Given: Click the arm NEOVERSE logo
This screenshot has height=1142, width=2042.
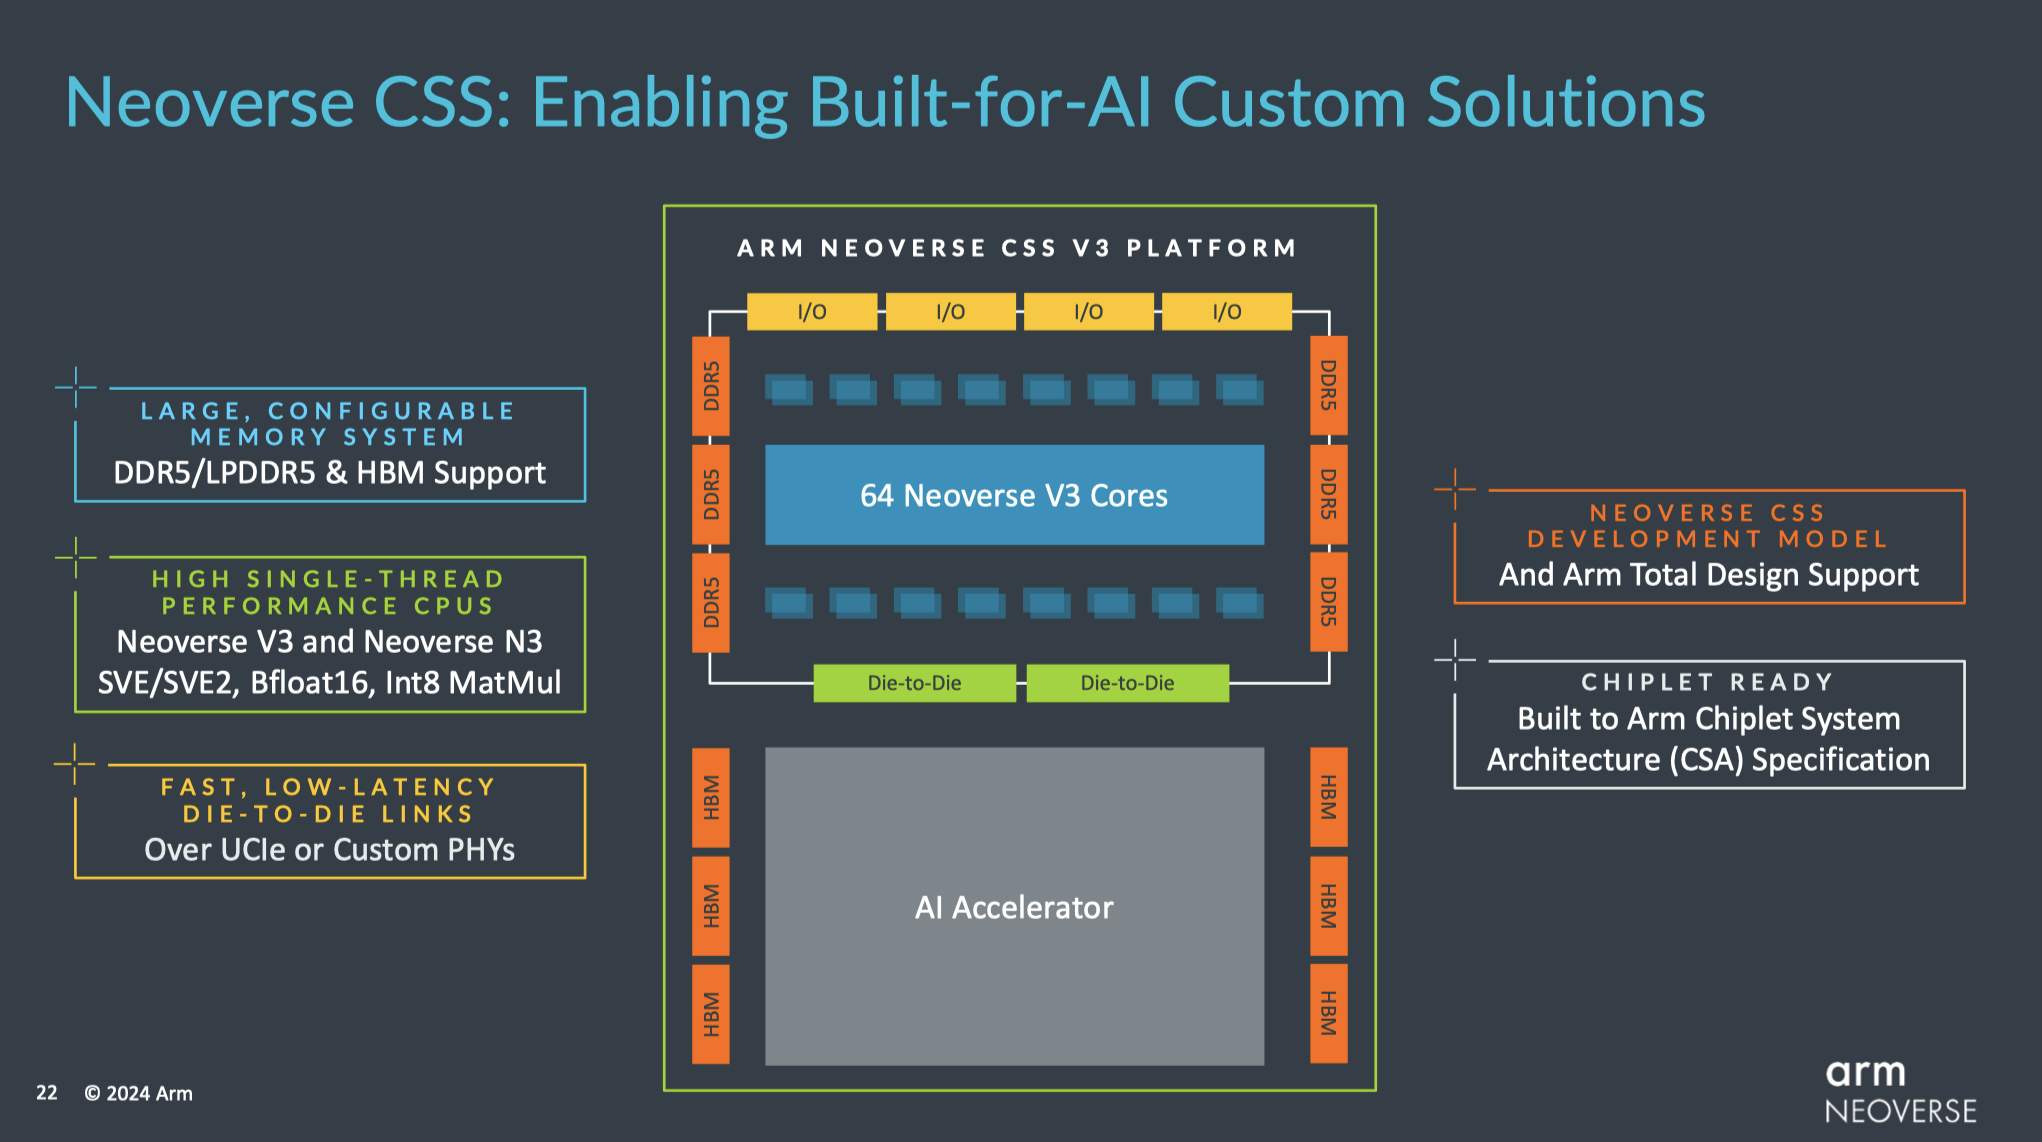Looking at the screenshot, I should coord(1899,1092).
